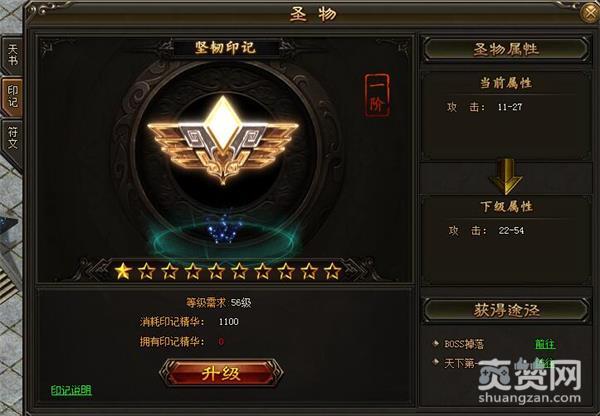600x416 pixels.
Task: Open the 印记 side tab
Action: pos(13,96)
